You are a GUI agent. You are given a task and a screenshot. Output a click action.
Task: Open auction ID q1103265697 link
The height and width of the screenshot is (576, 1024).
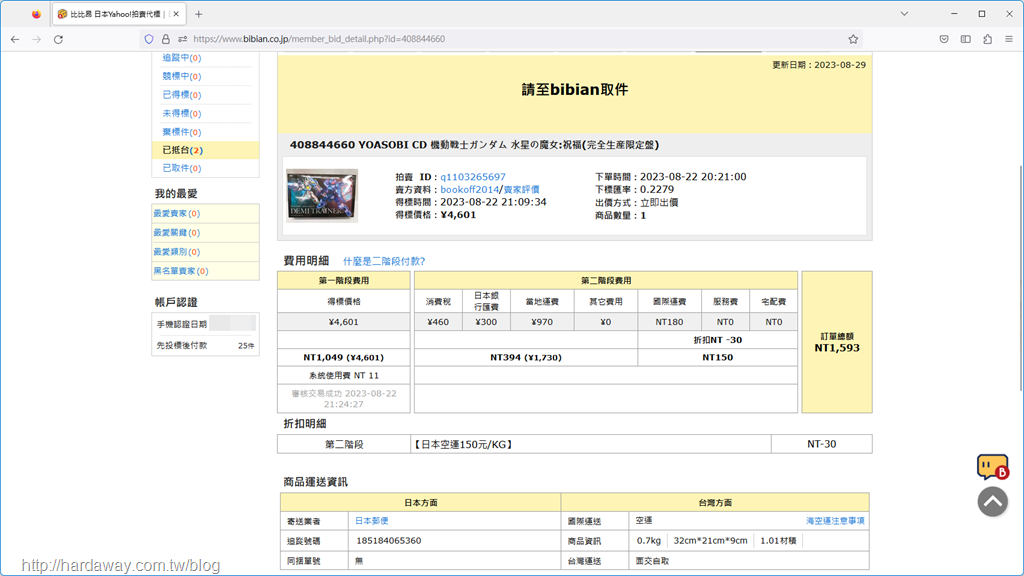click(x=473, y=177)
